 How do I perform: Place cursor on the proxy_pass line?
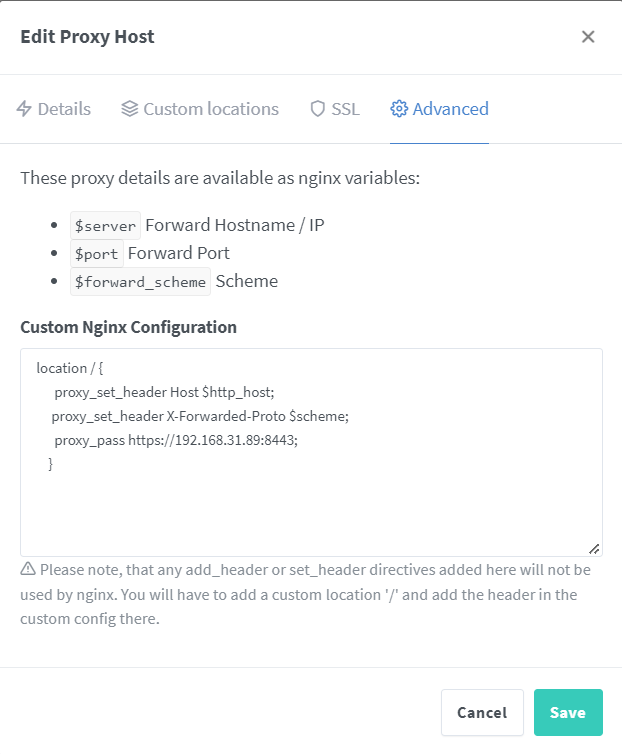pos(176,440)
